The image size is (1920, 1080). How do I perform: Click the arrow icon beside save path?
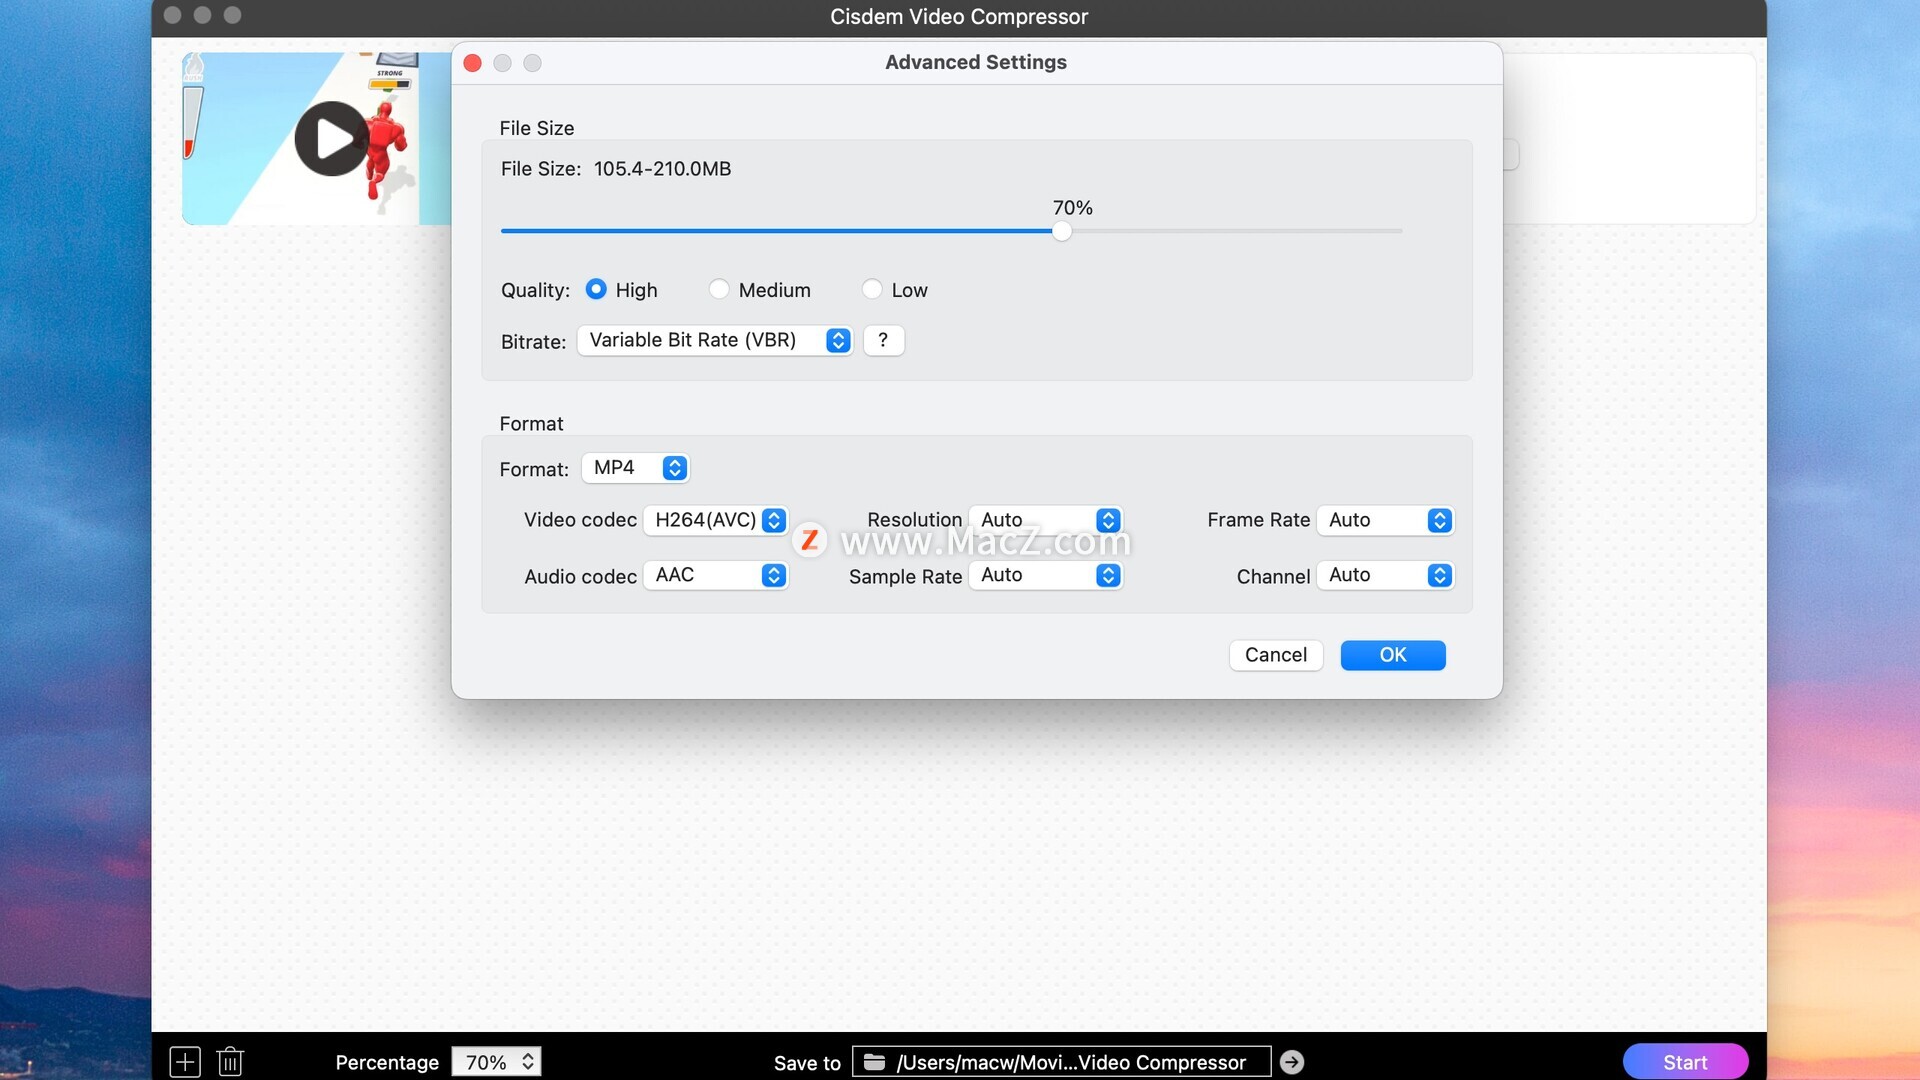pyautogui.click(x=1292, y=1062)
